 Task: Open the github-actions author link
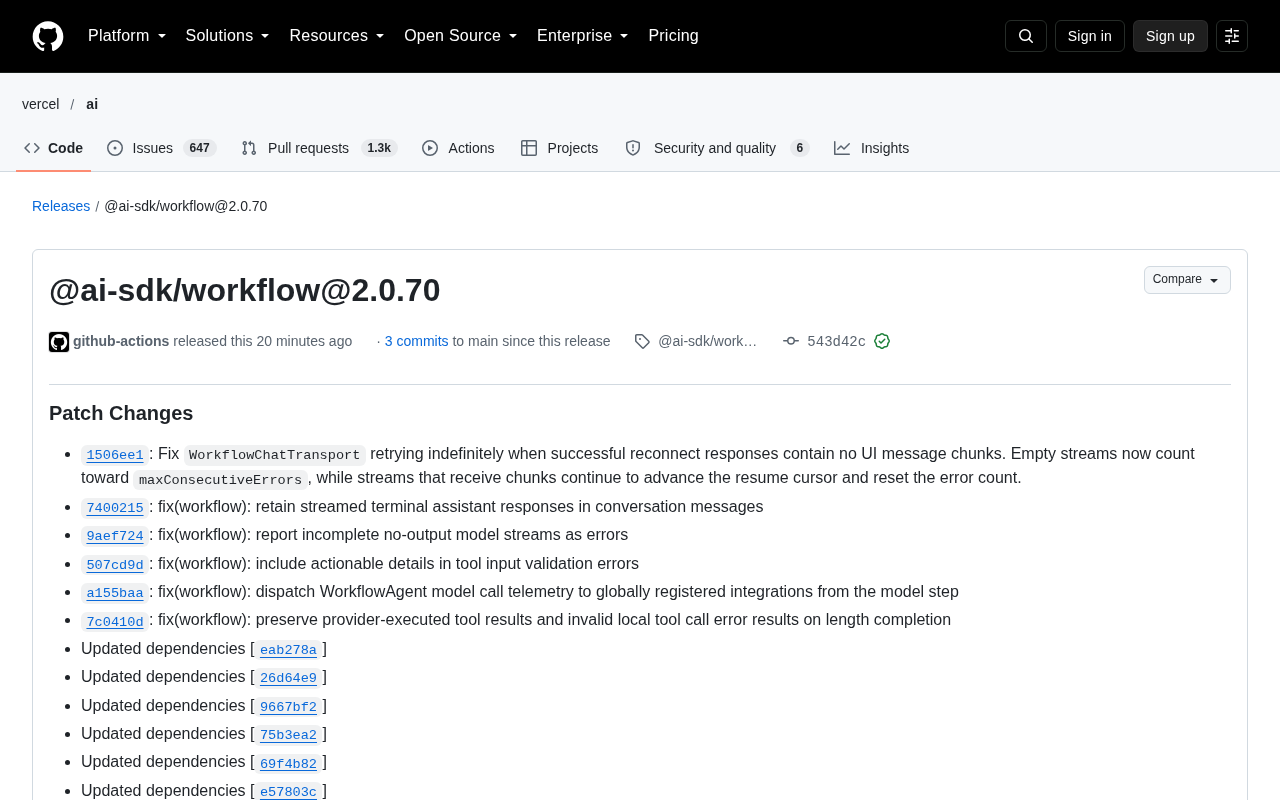coord(121,341)
